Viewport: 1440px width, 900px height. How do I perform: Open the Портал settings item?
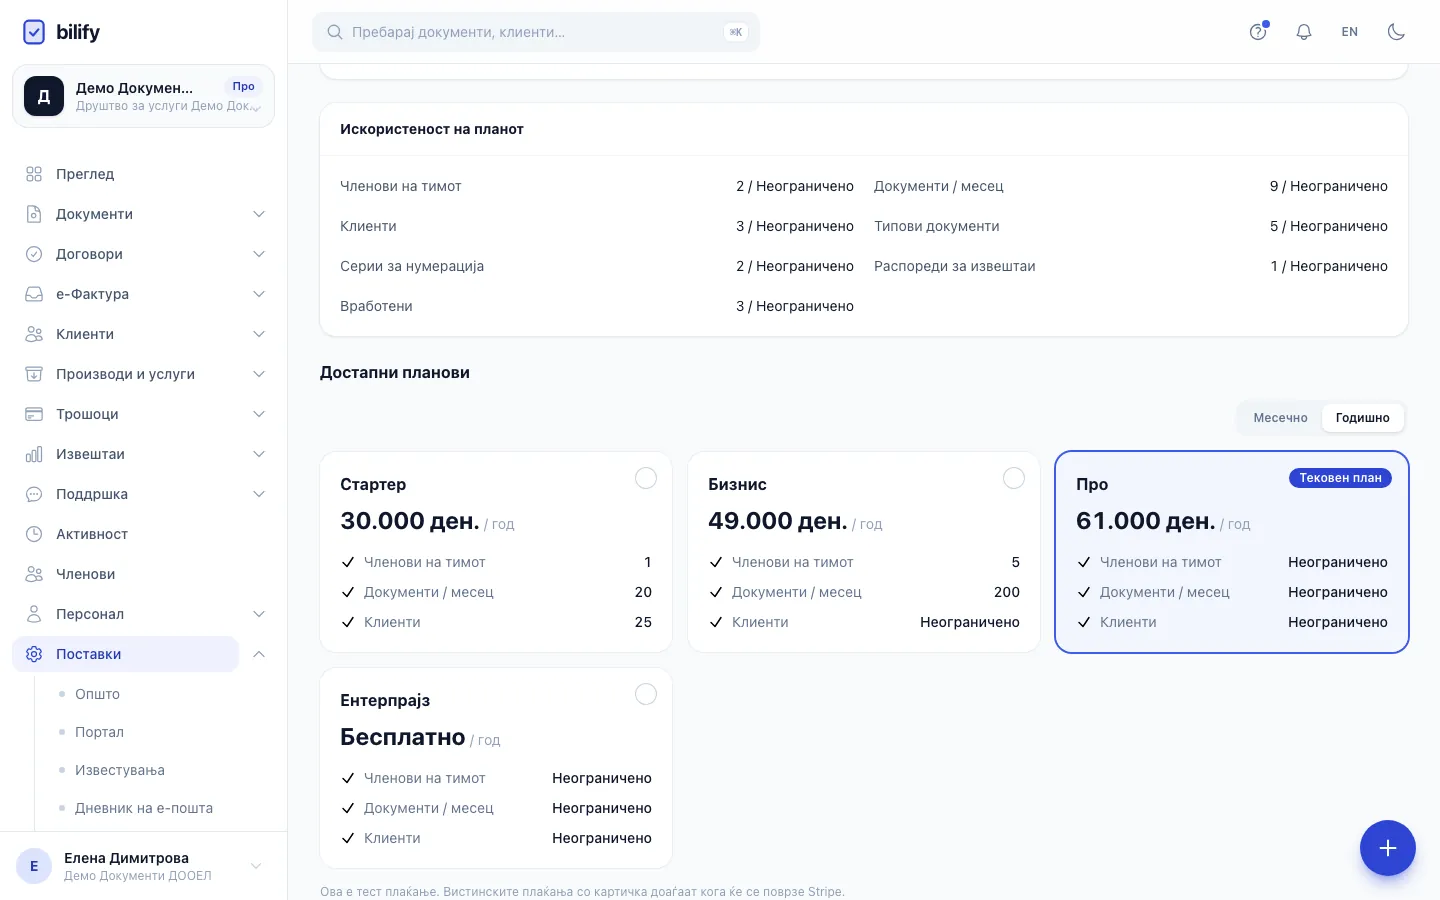(x=99, y=732)
